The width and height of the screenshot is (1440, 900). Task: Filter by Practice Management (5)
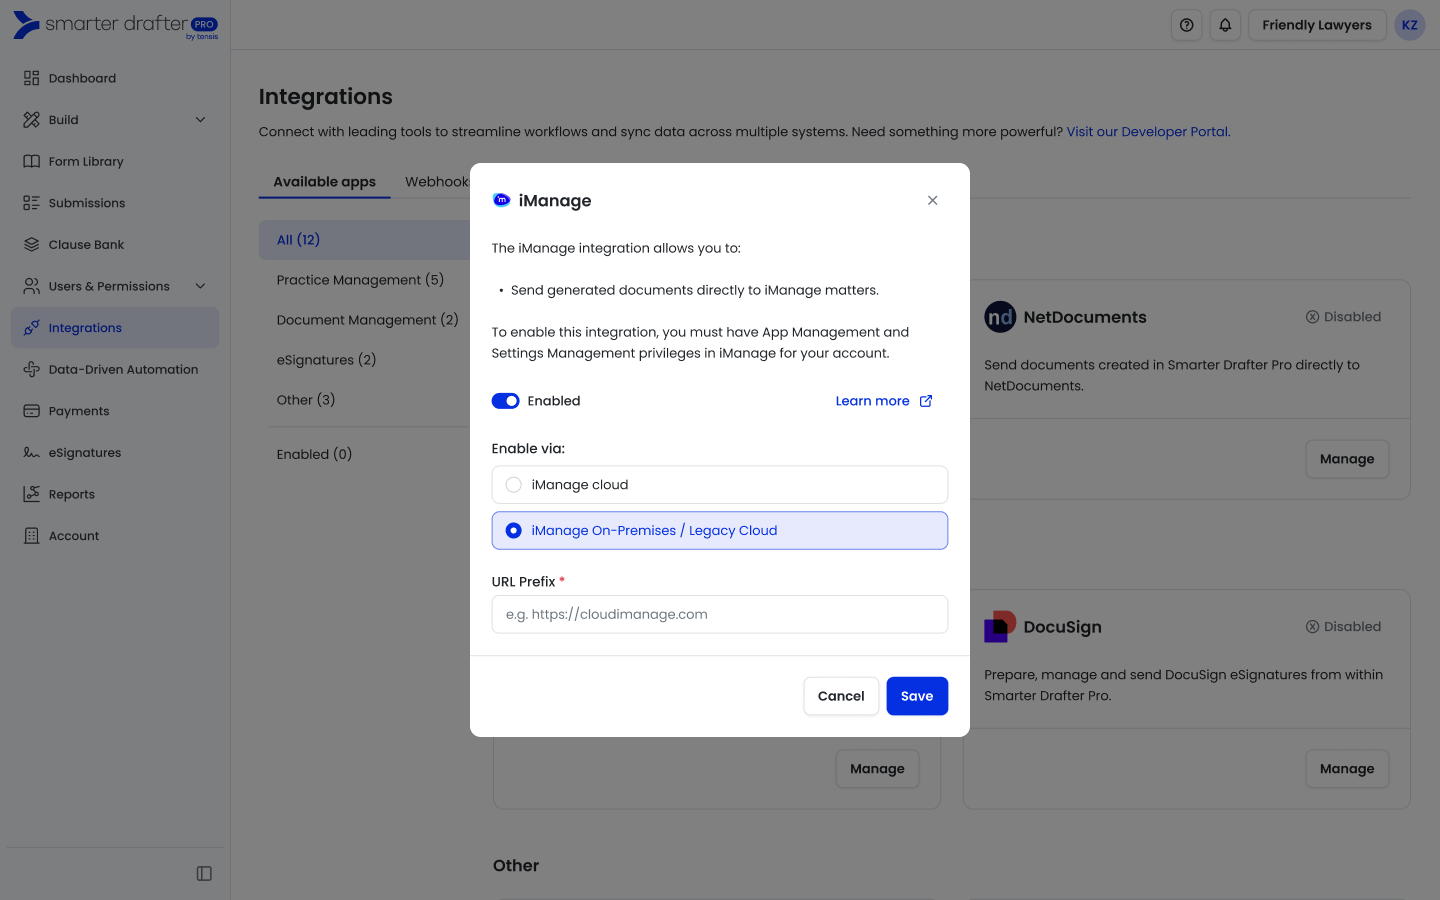pyautogui.click(x=360, y=280)
